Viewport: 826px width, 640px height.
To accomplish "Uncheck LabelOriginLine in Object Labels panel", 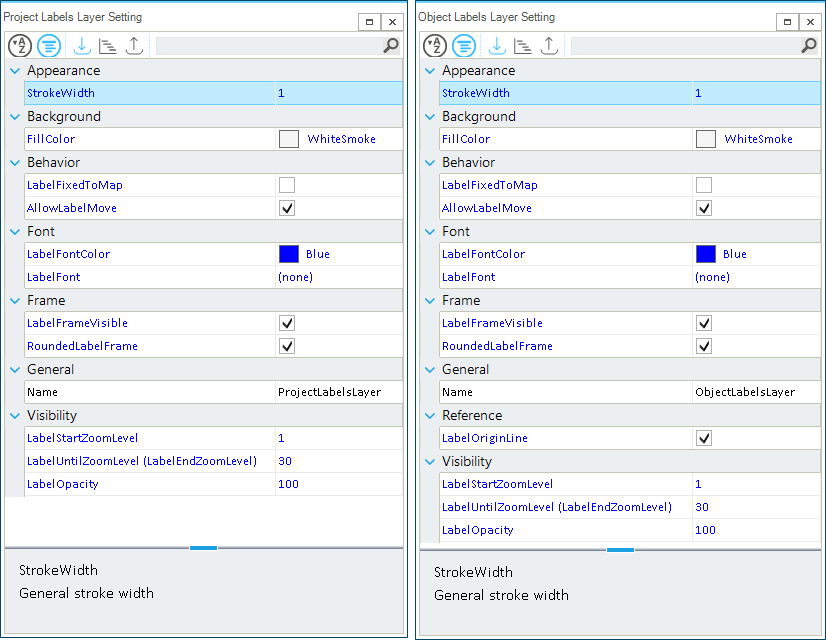I will tap(704, 438).
